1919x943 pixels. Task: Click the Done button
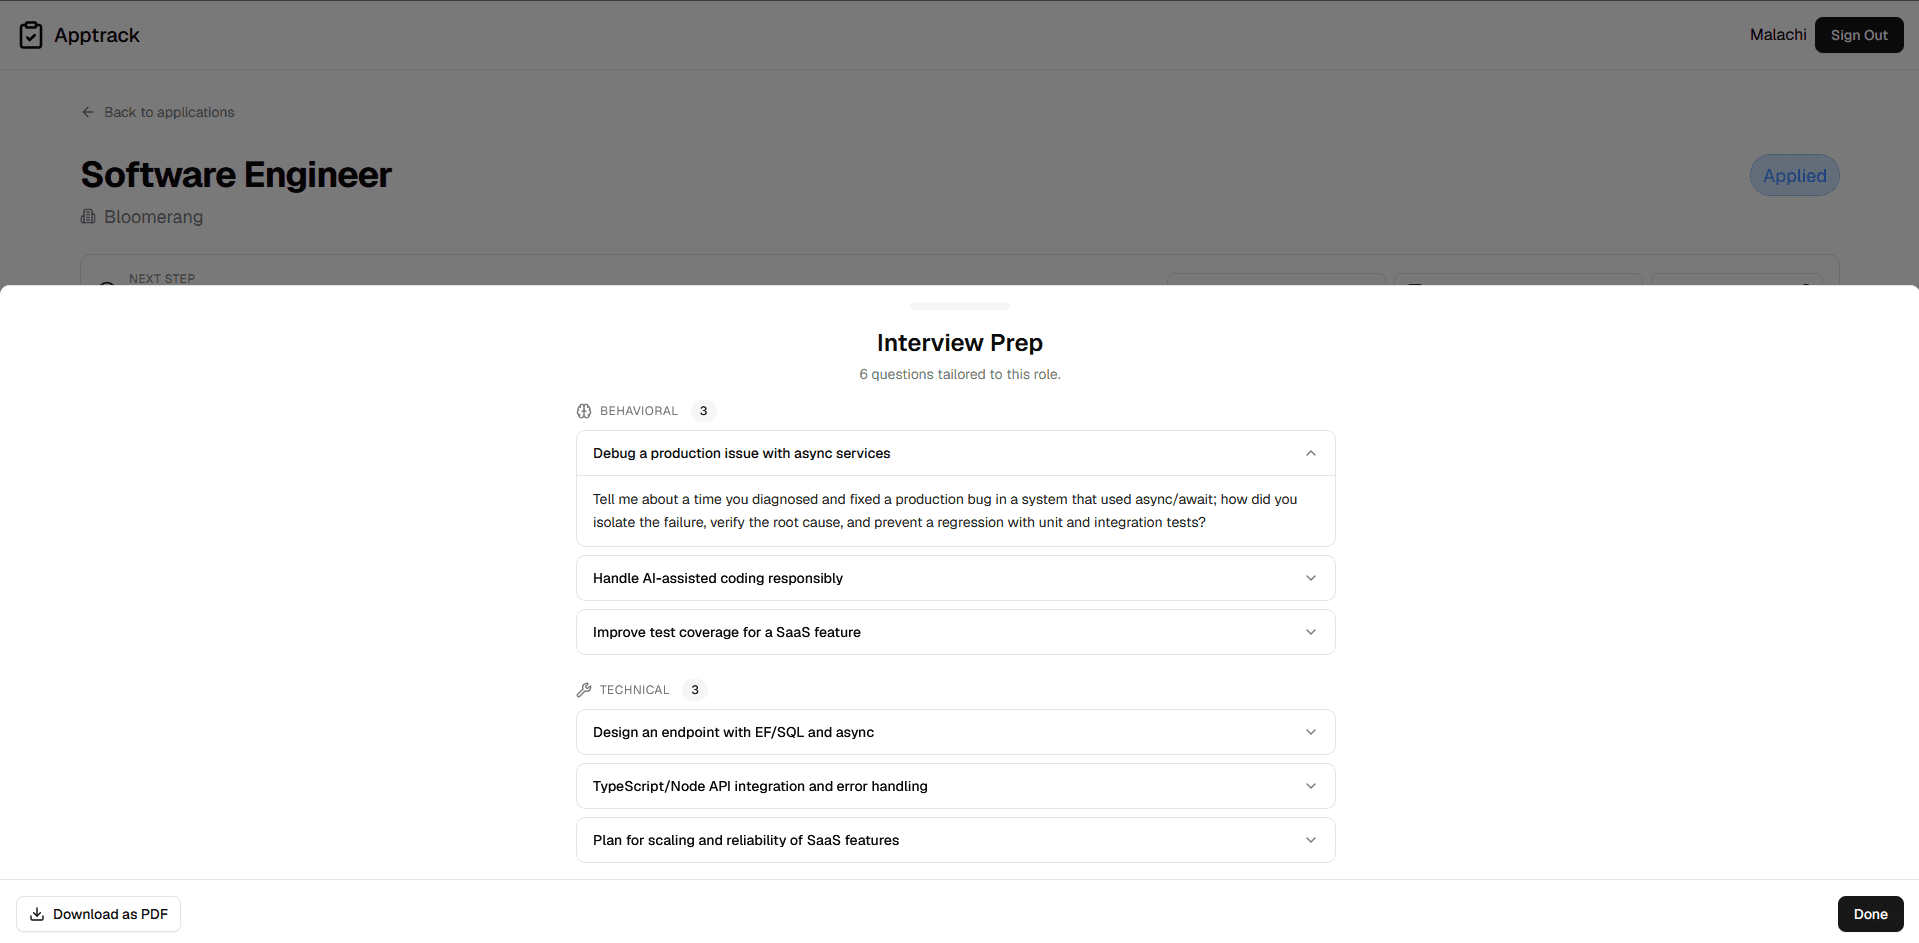tap(1870, 914)
